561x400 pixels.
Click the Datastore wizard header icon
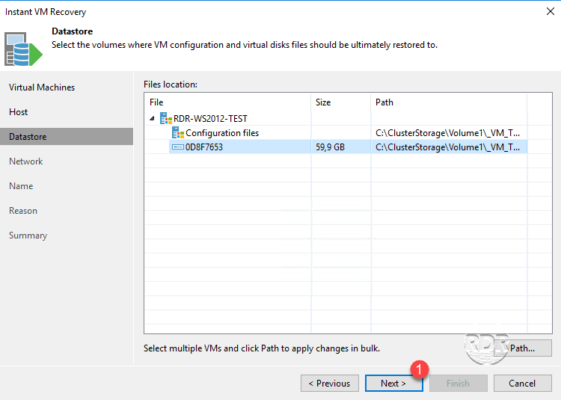pyautogui.click(x=23, y=49)
